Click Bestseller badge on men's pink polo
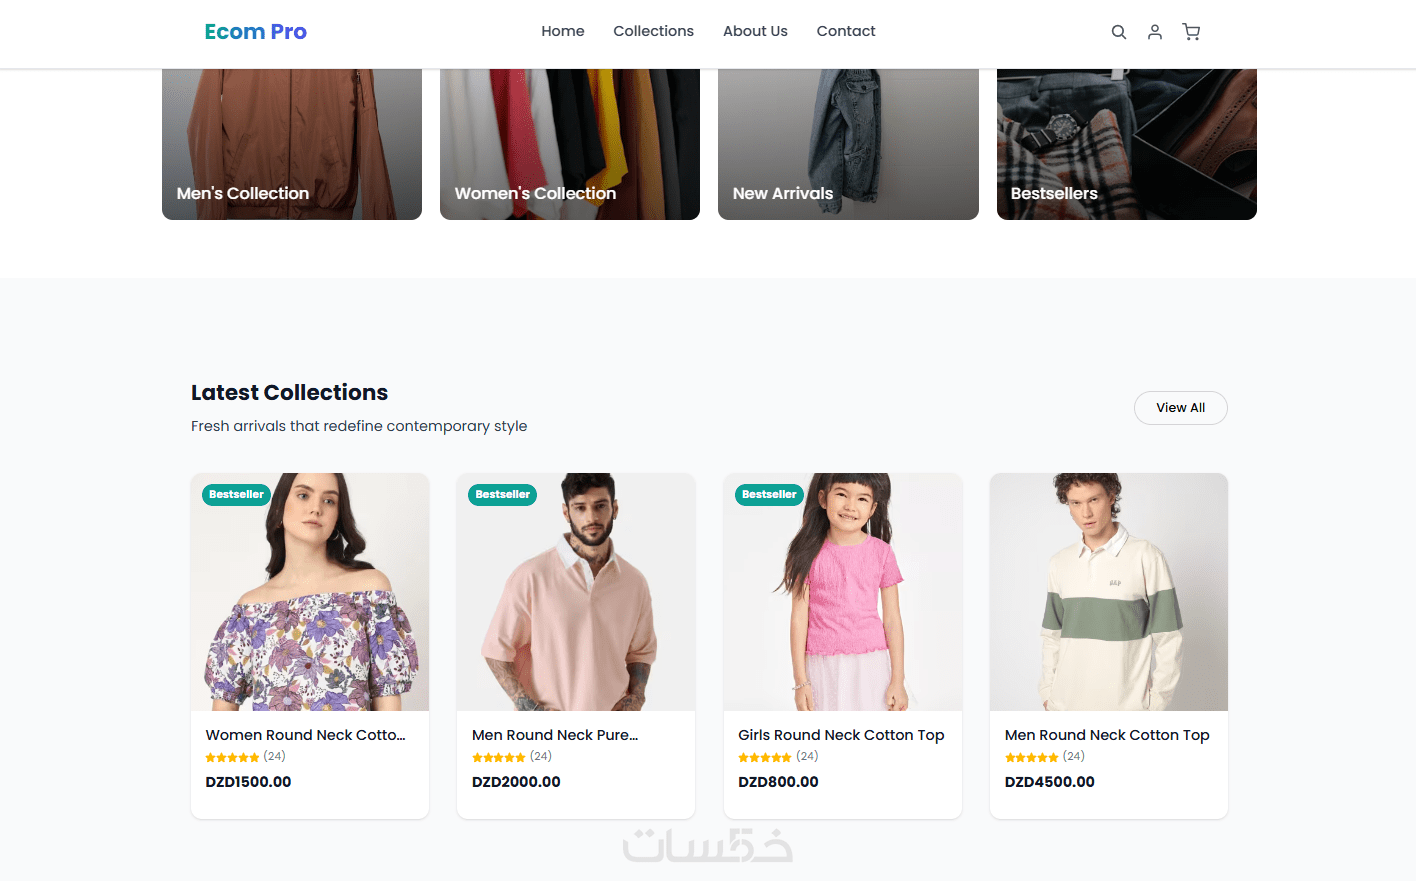The image size is (1416, 881). [503, 495]
